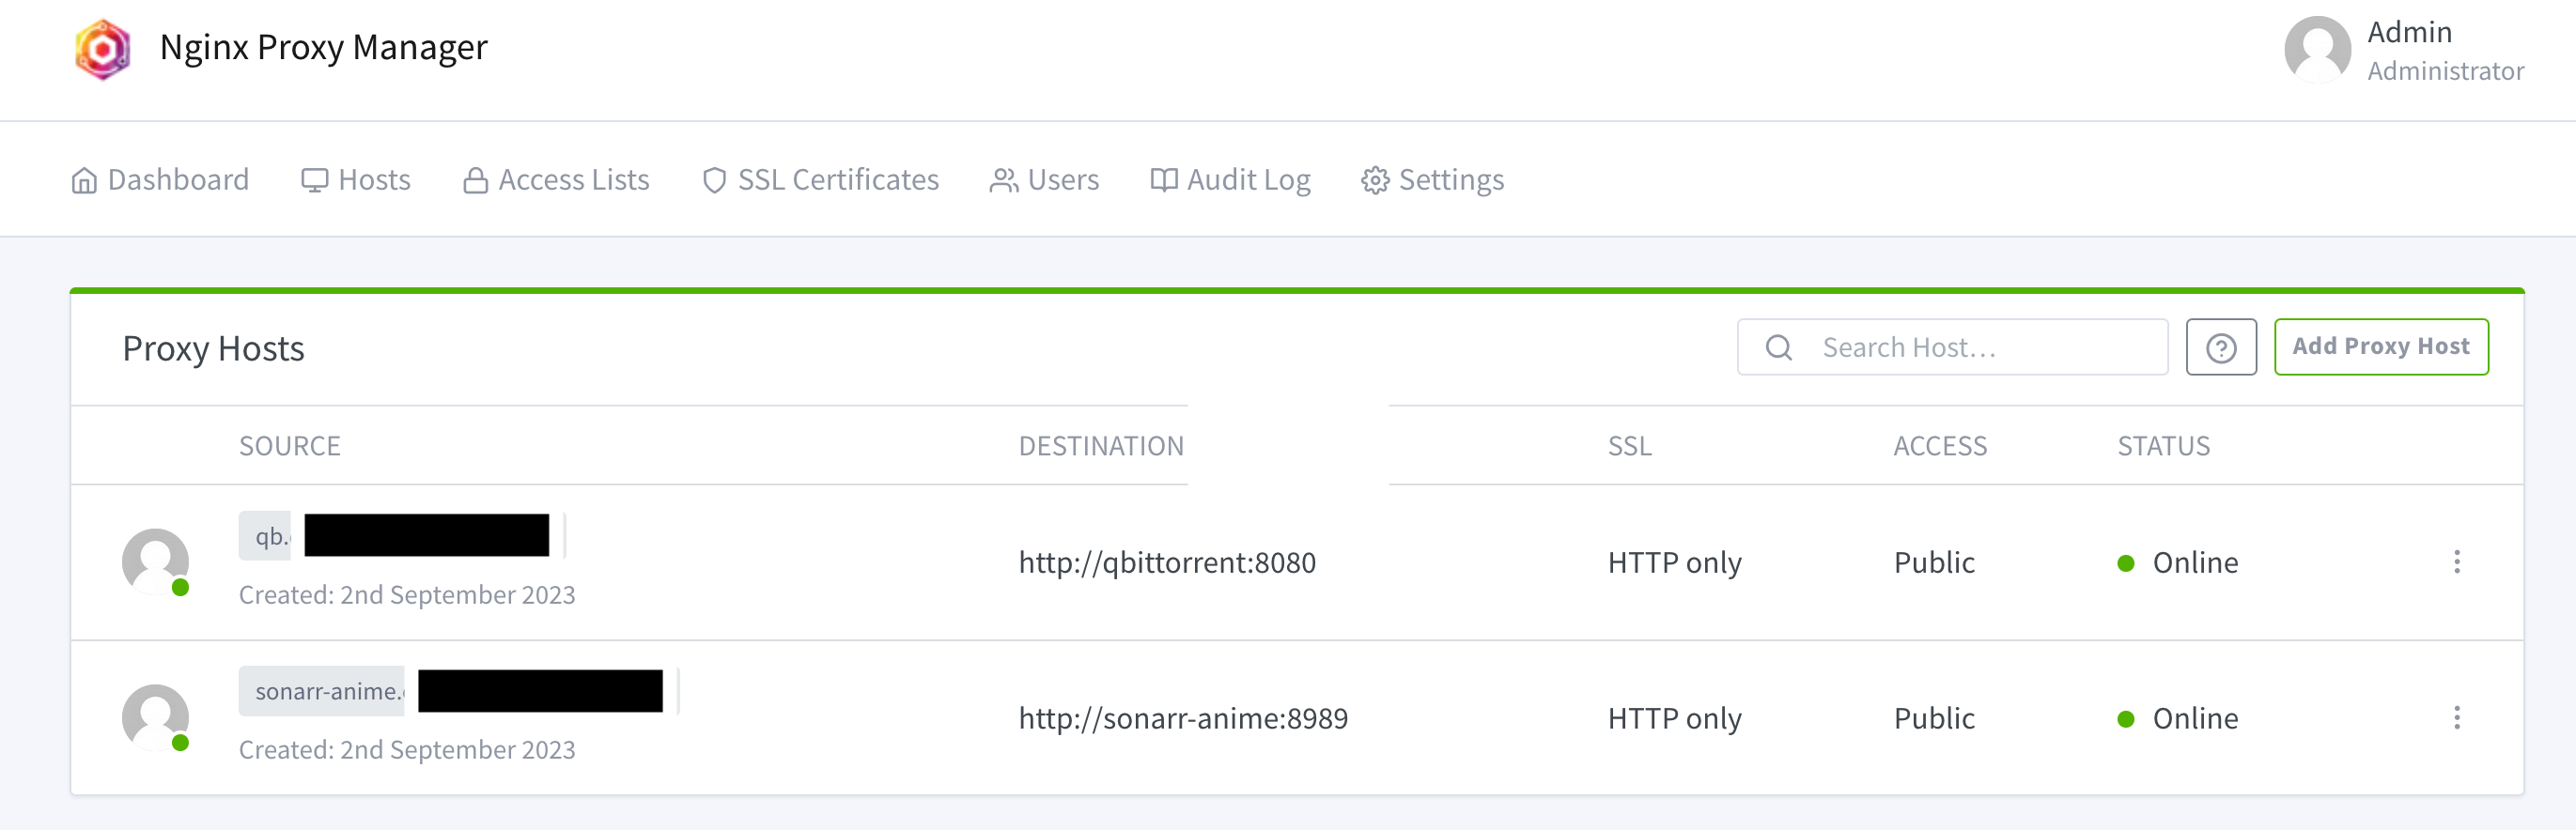
Task: Switch to SSL Certificates tab
Action: coord(821,180)
